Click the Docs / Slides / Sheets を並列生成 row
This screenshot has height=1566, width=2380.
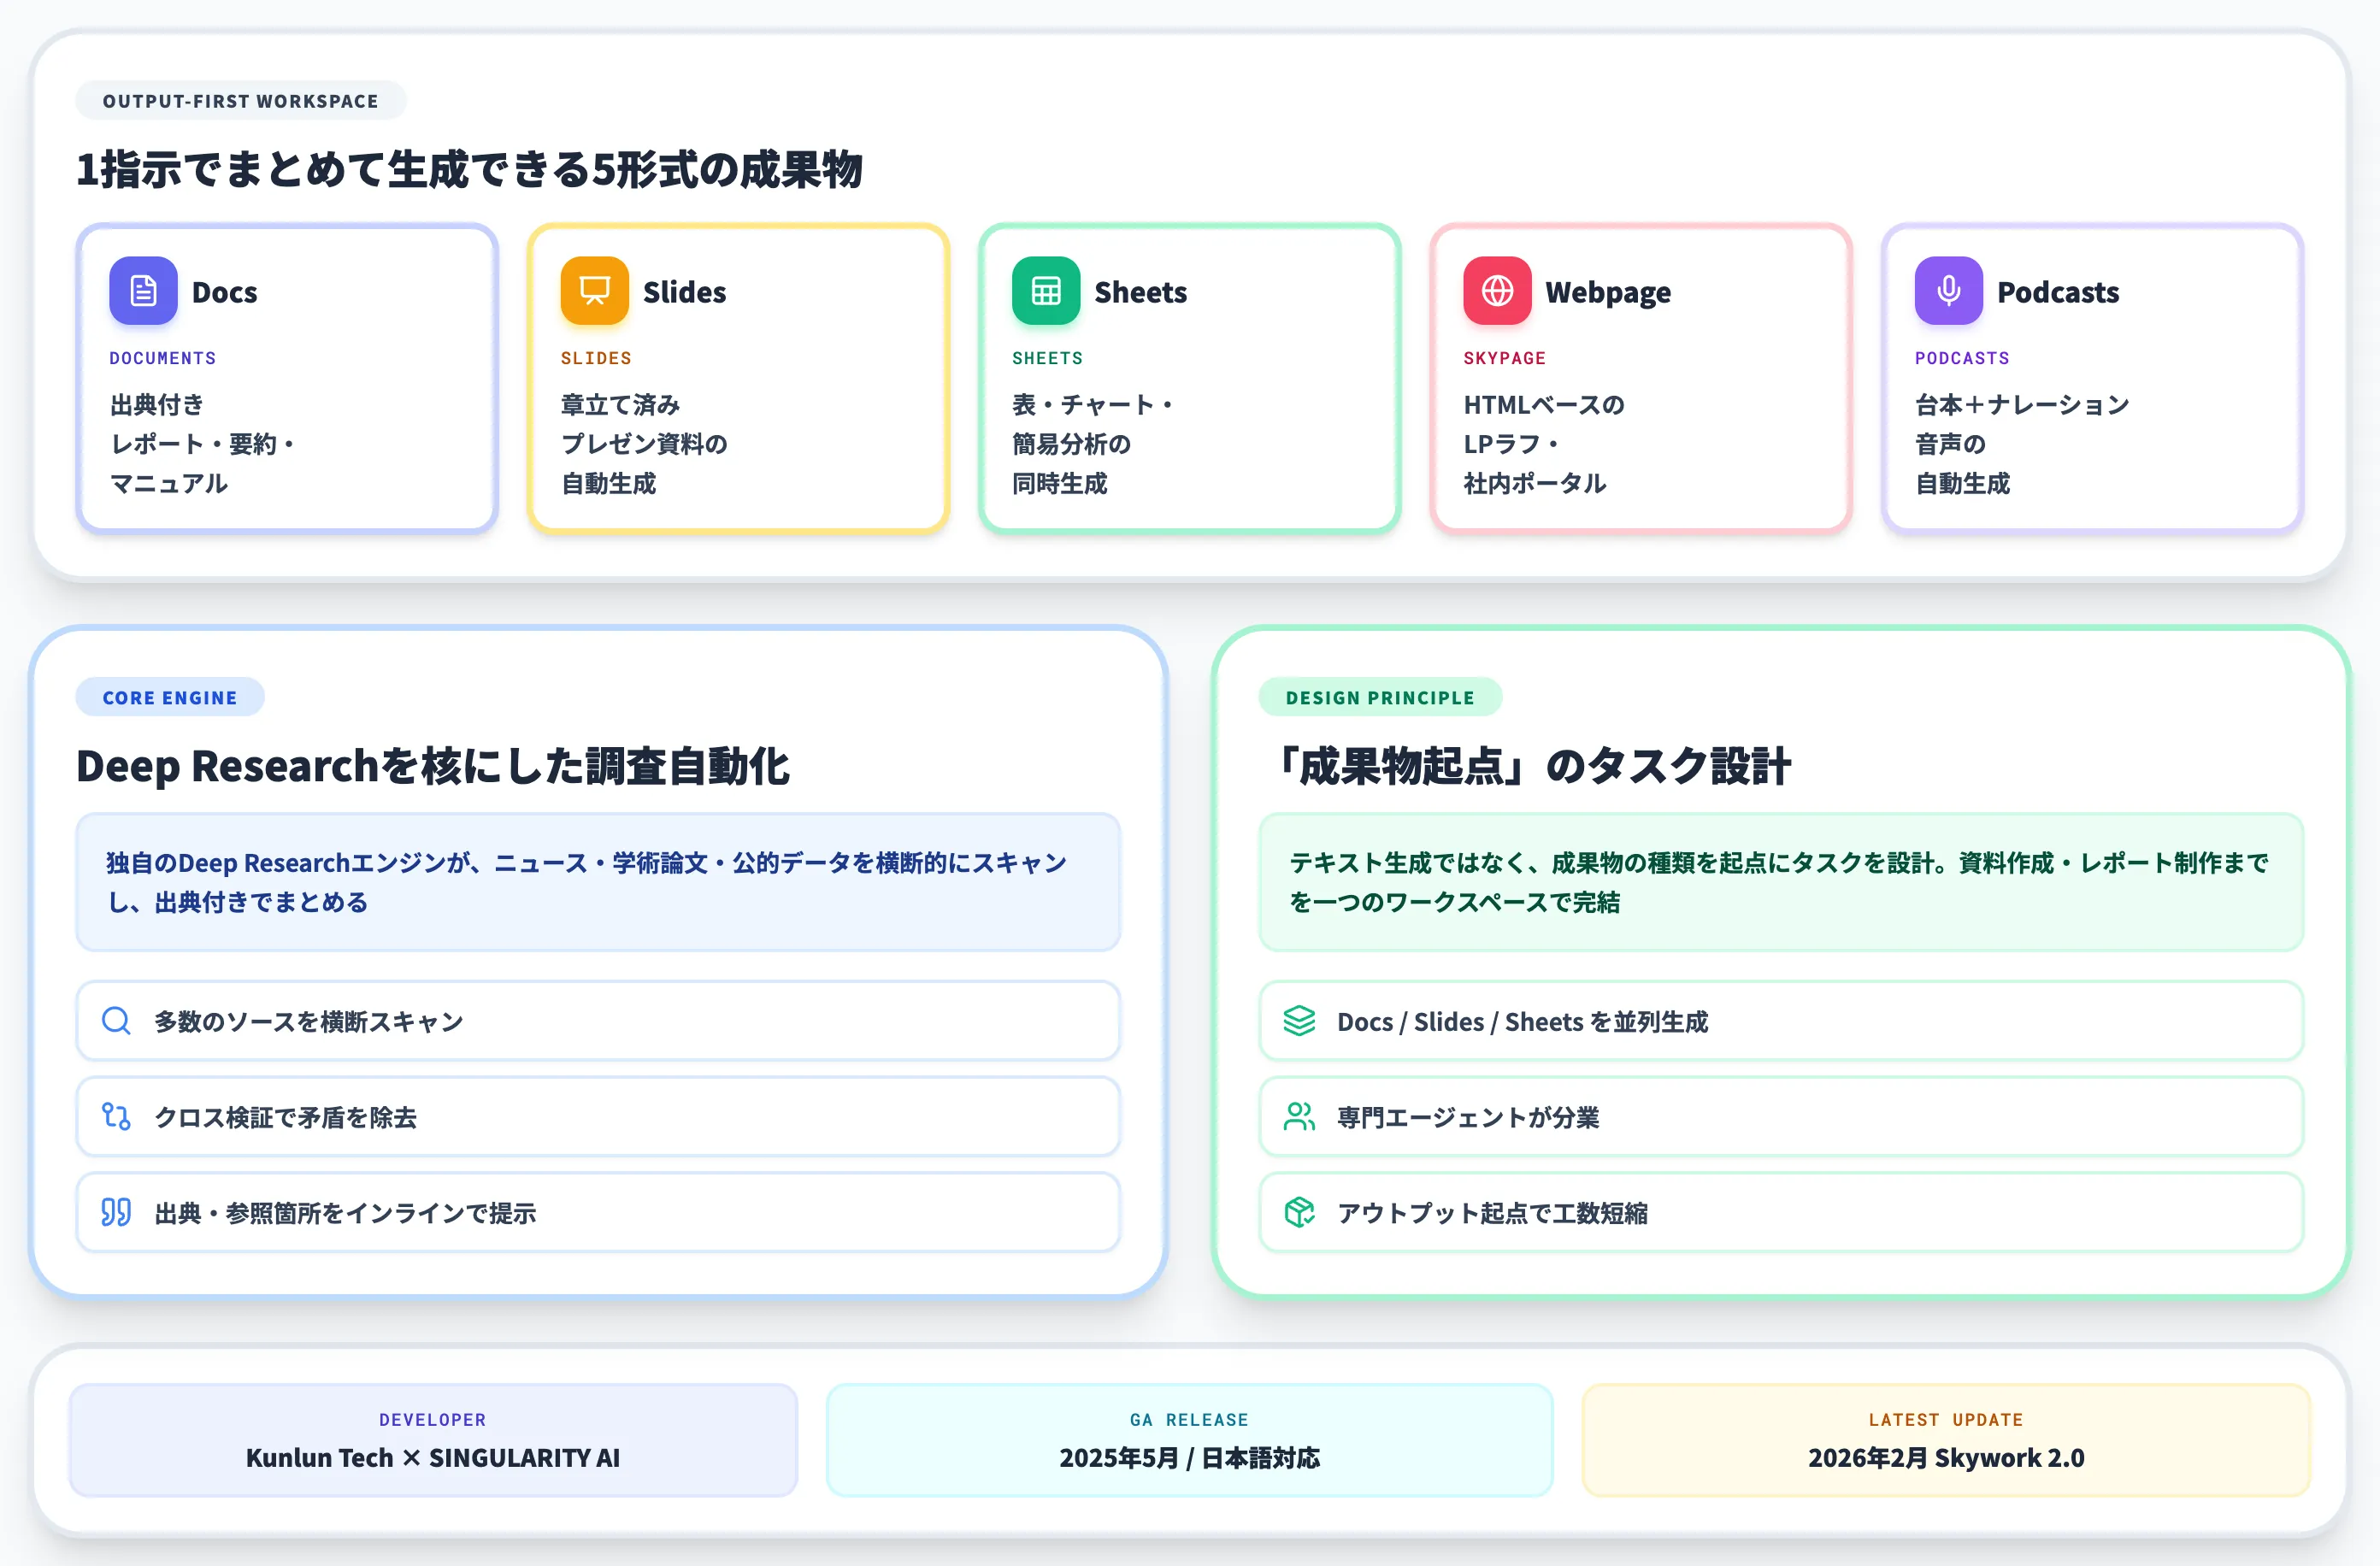(1781, 1021)
